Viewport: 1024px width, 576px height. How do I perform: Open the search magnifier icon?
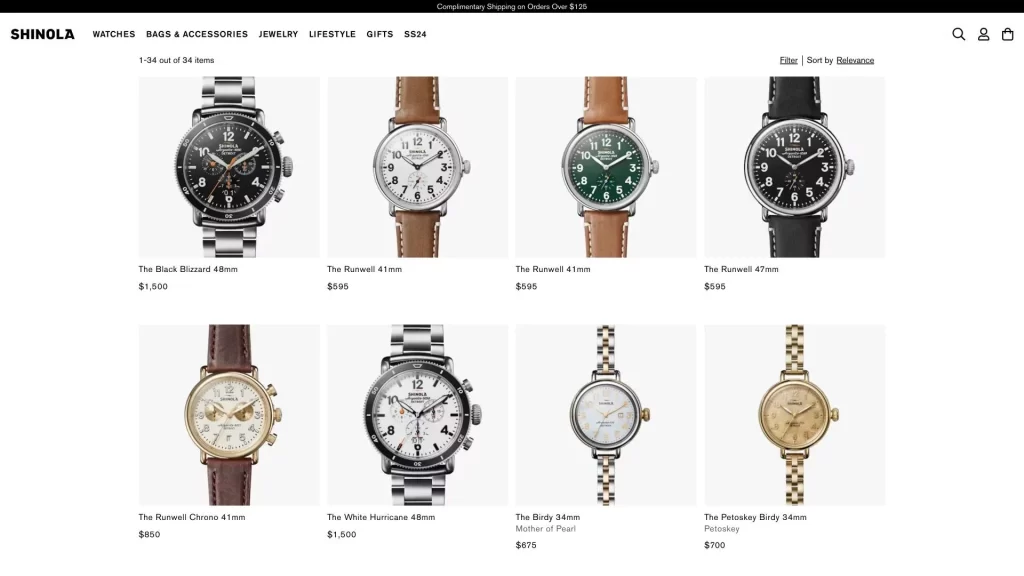(958, 34)
